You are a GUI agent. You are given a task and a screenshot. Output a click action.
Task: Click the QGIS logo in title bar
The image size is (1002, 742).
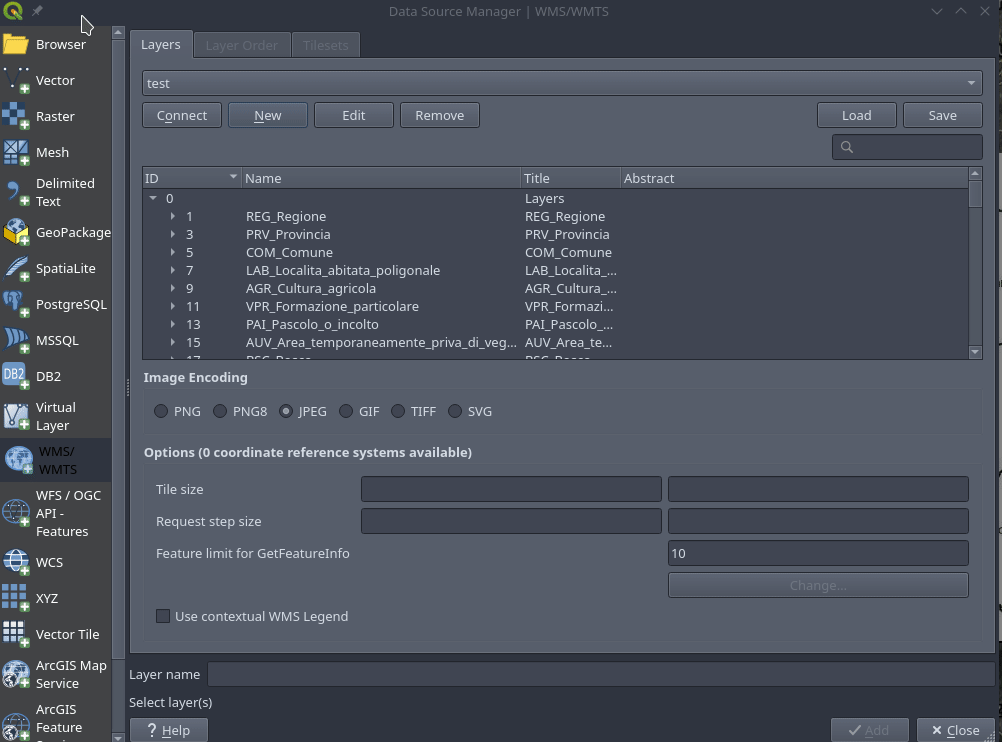pyautogui.click(x=12, y=11)
